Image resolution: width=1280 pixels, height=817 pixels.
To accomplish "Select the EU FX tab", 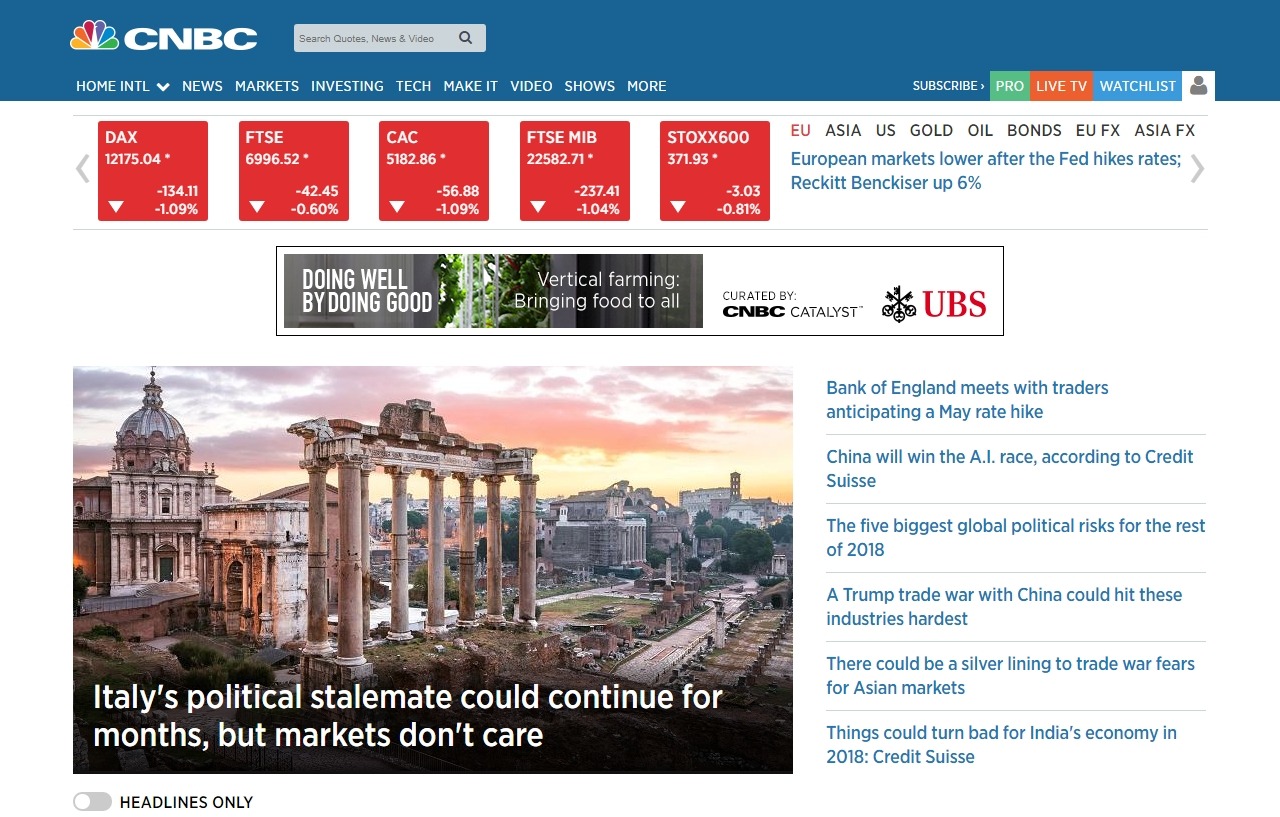I will click(1098, 130).
